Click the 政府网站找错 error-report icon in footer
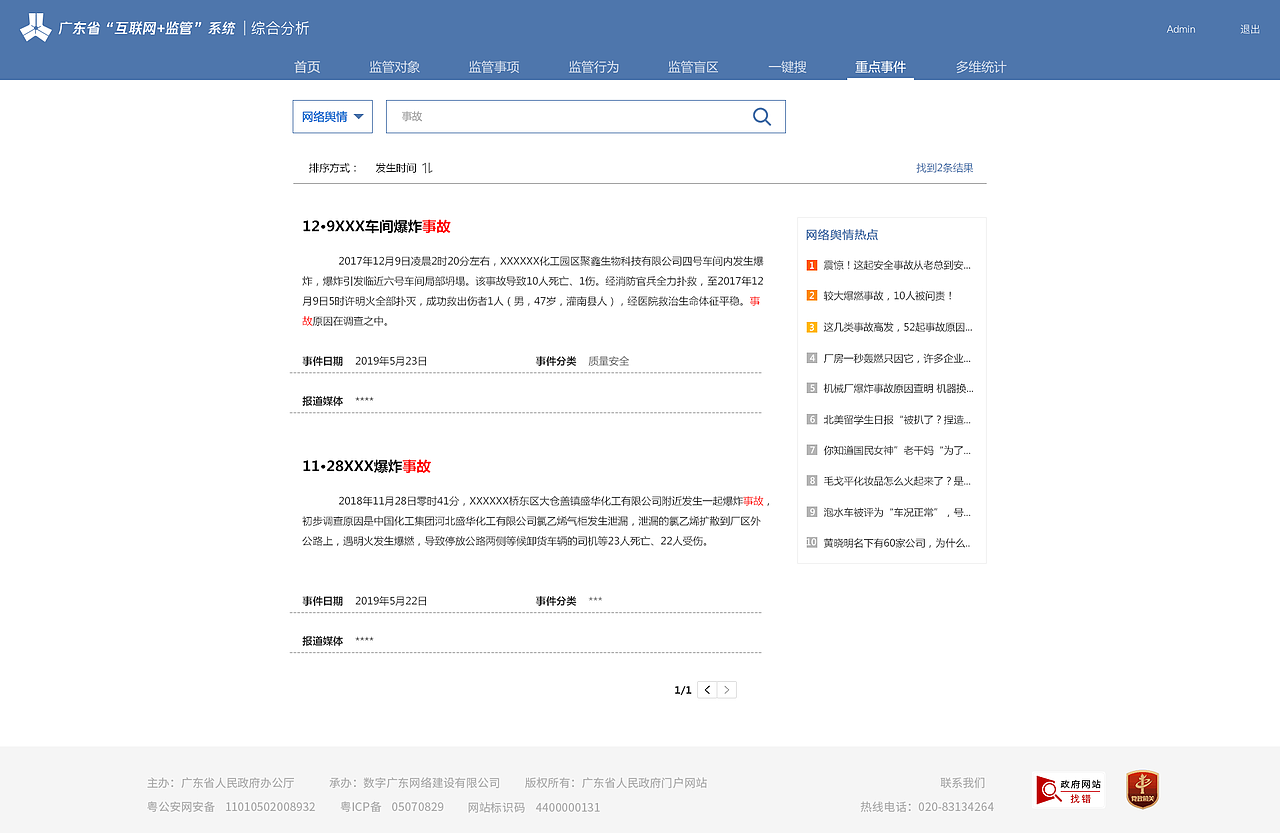Image resolution: width=1280 pixels, height=833 pixels. pyautogui.click(x=1069, y=789)
